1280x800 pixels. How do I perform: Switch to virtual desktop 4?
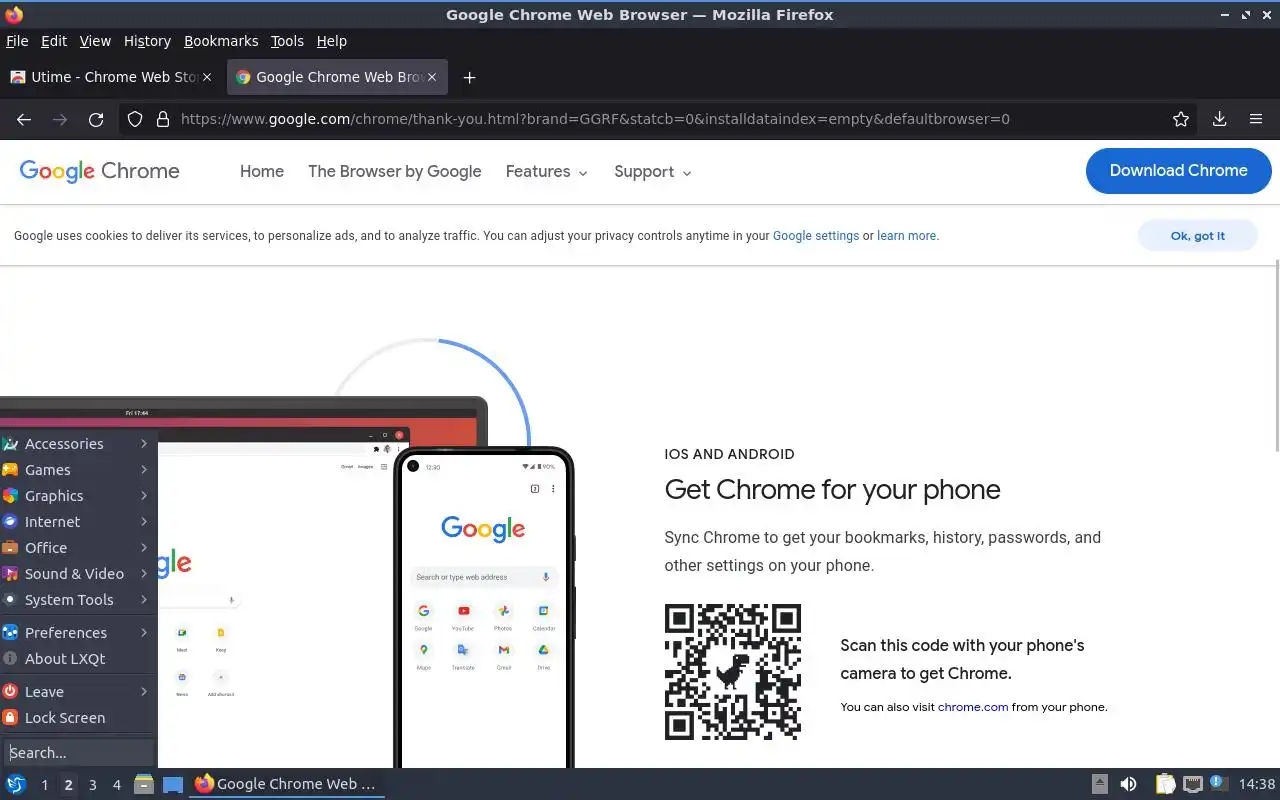click(x=117, y=785)
